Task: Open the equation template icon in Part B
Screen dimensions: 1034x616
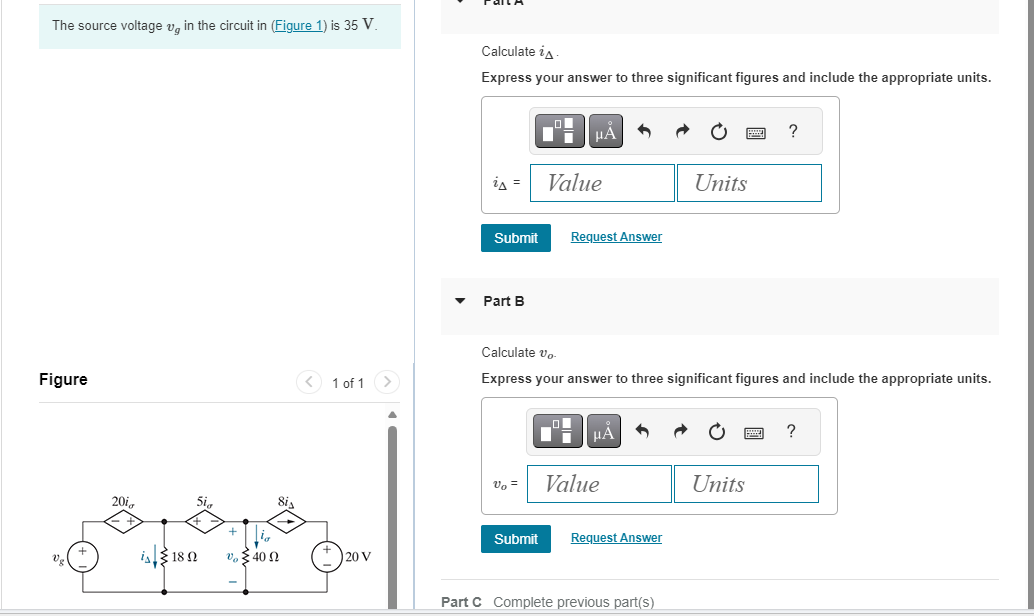Action: [x=557, y=431]
